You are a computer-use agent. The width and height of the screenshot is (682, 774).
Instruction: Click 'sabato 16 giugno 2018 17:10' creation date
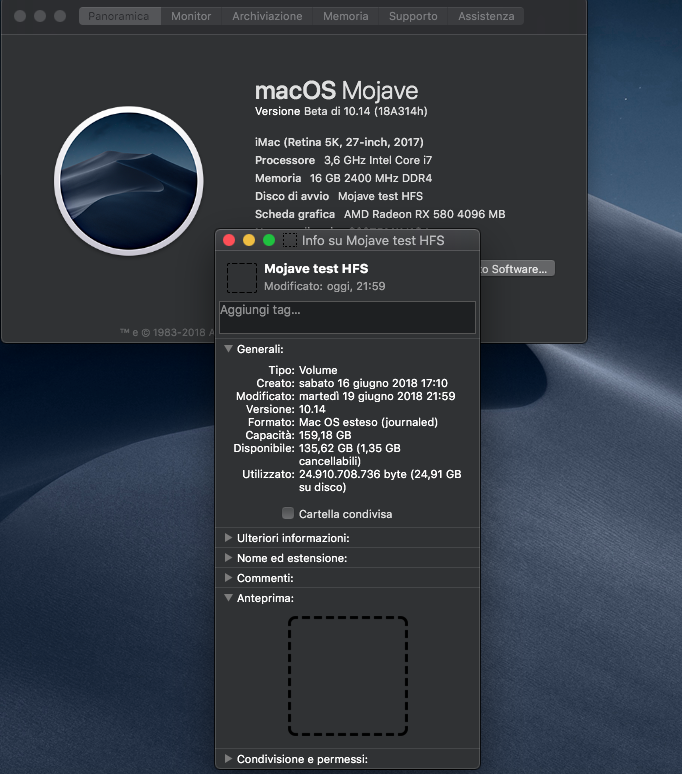373,383
